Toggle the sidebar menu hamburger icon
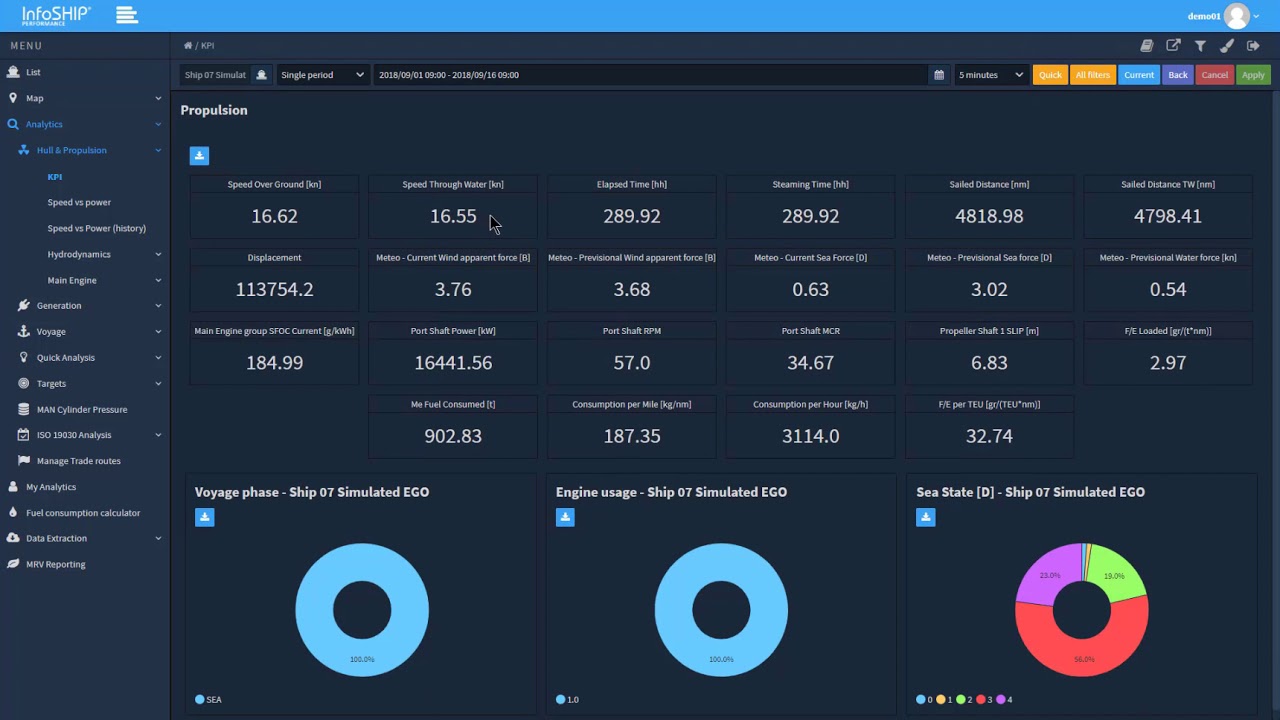 [127, 15]
